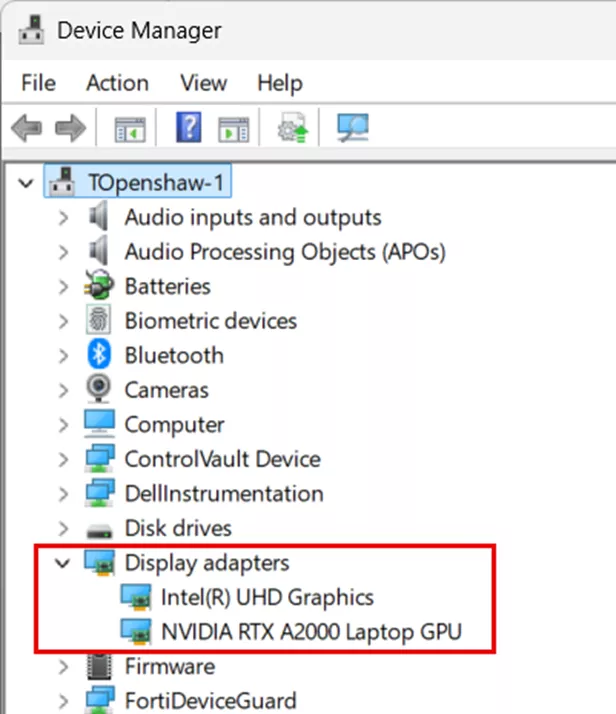This screenshot has width=616, height=714.
Task: Click the NVIDIA RTX A2000 adapter icon
Action: click(x=136, y=632)
